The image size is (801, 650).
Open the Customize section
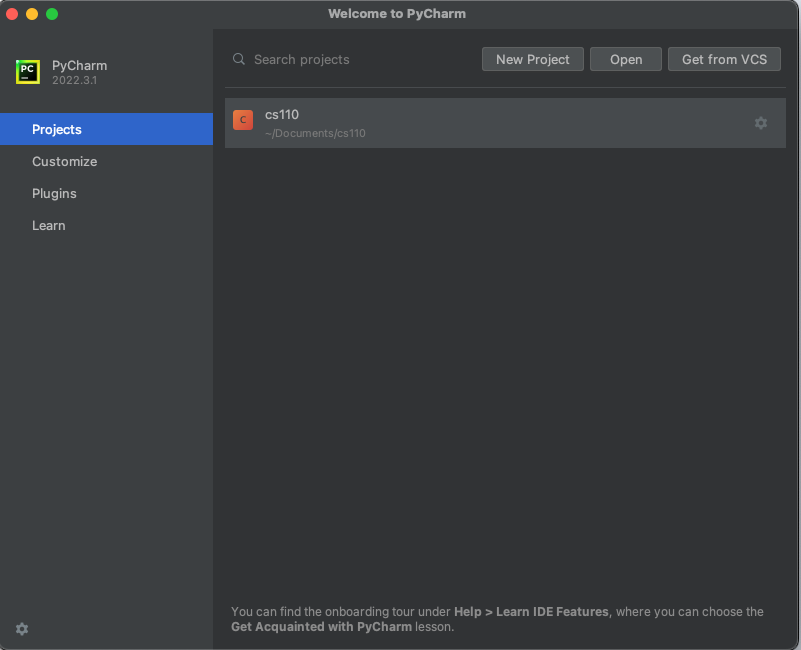point(64,161)
